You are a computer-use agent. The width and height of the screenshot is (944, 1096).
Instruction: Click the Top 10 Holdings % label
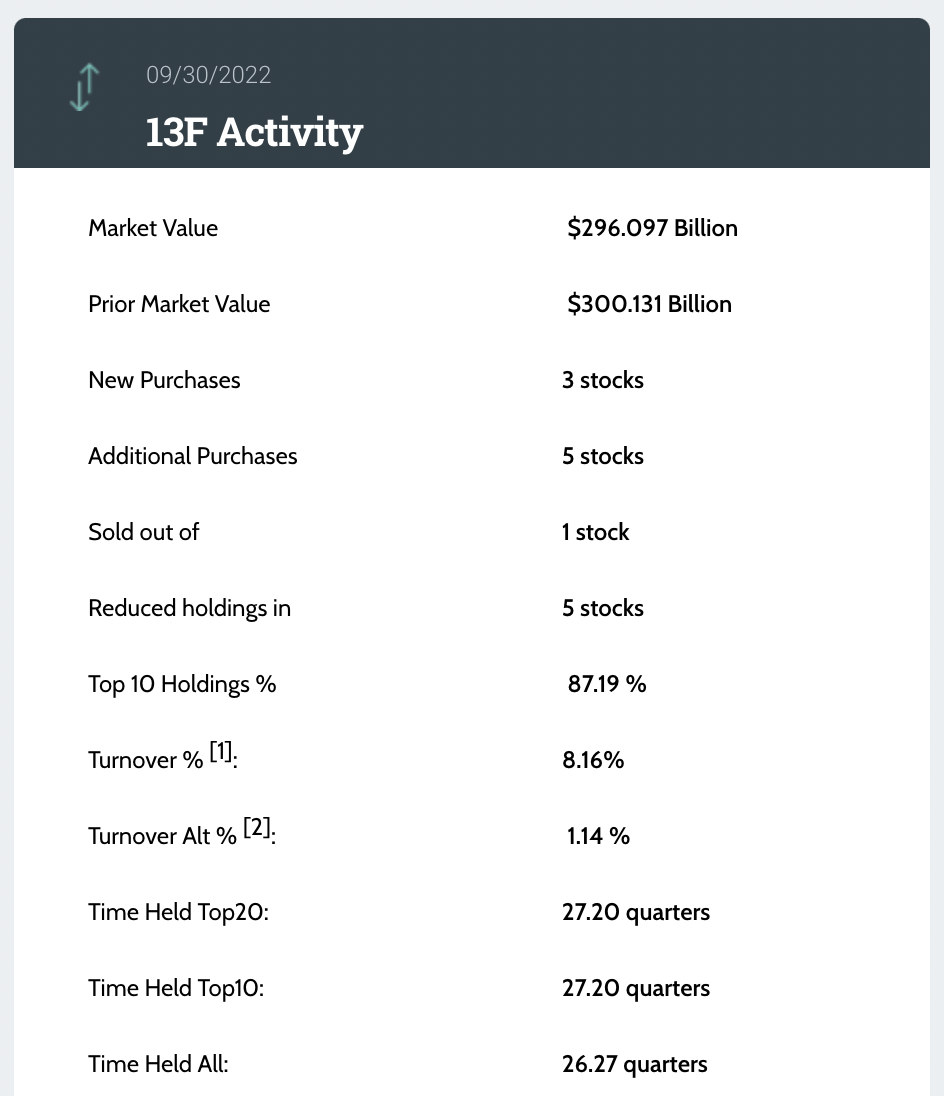tap(182, 684)
